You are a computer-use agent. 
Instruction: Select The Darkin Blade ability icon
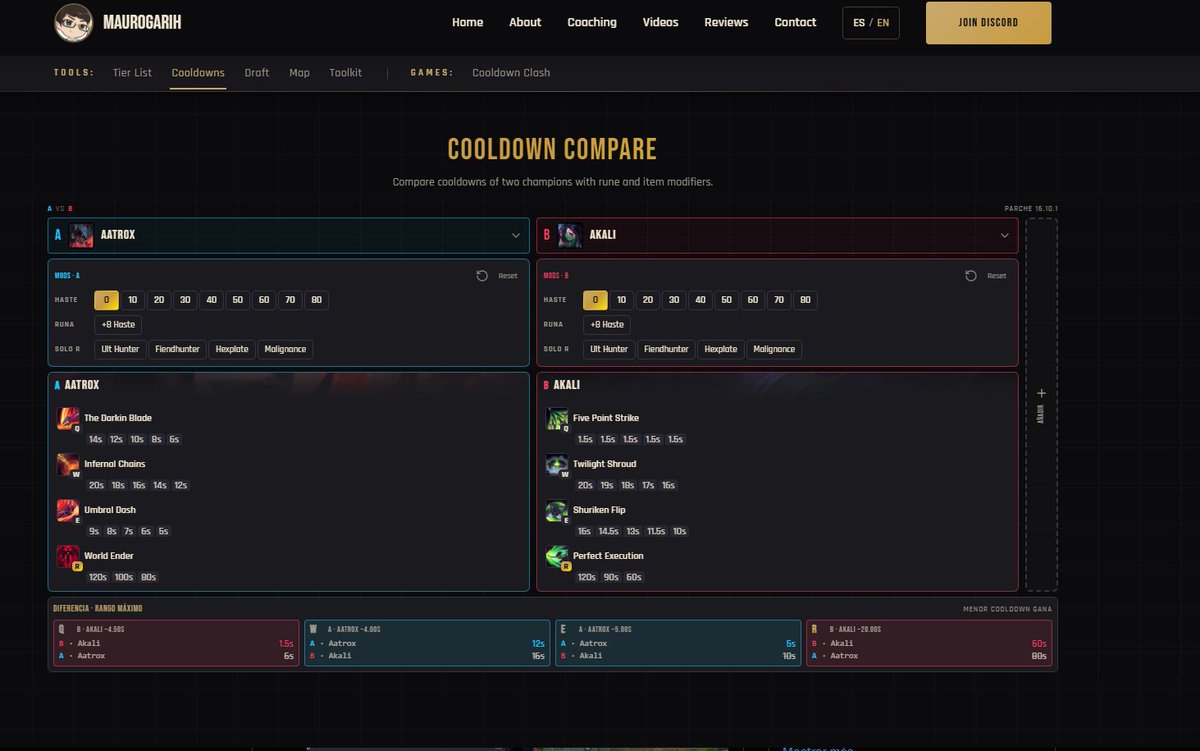[x=68, y=419]
